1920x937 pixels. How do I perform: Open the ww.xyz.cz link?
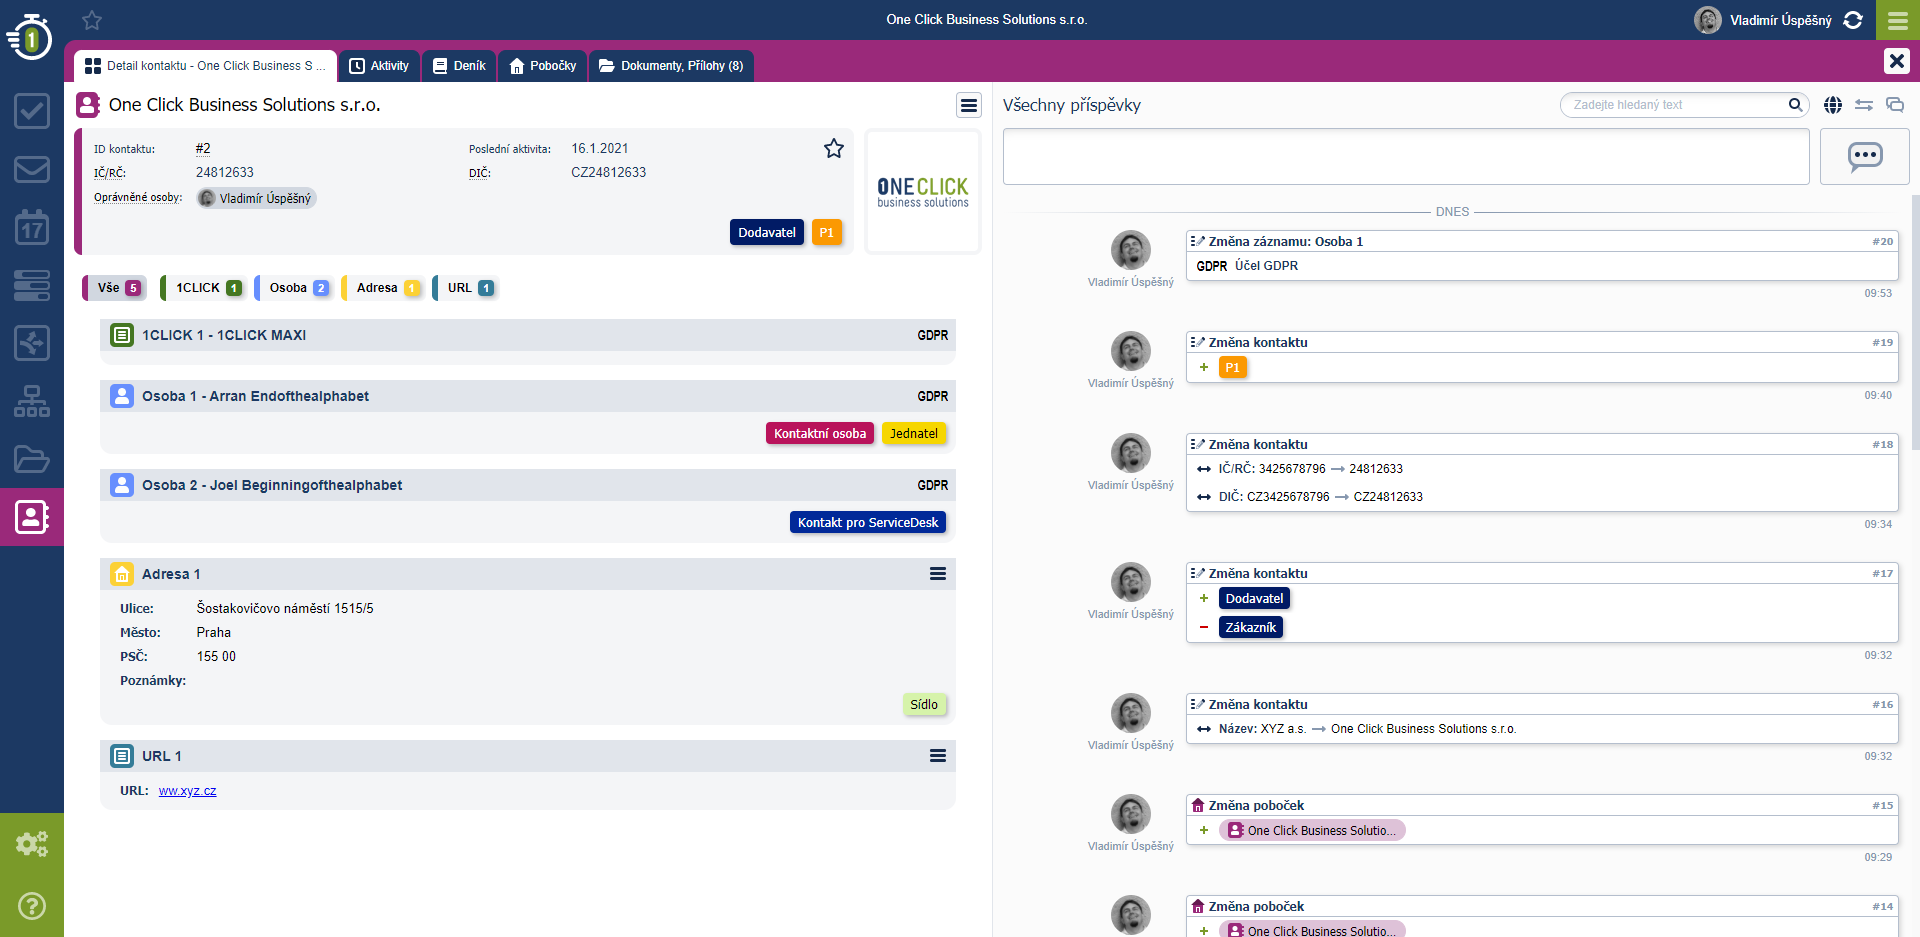(x=187, y=791)
